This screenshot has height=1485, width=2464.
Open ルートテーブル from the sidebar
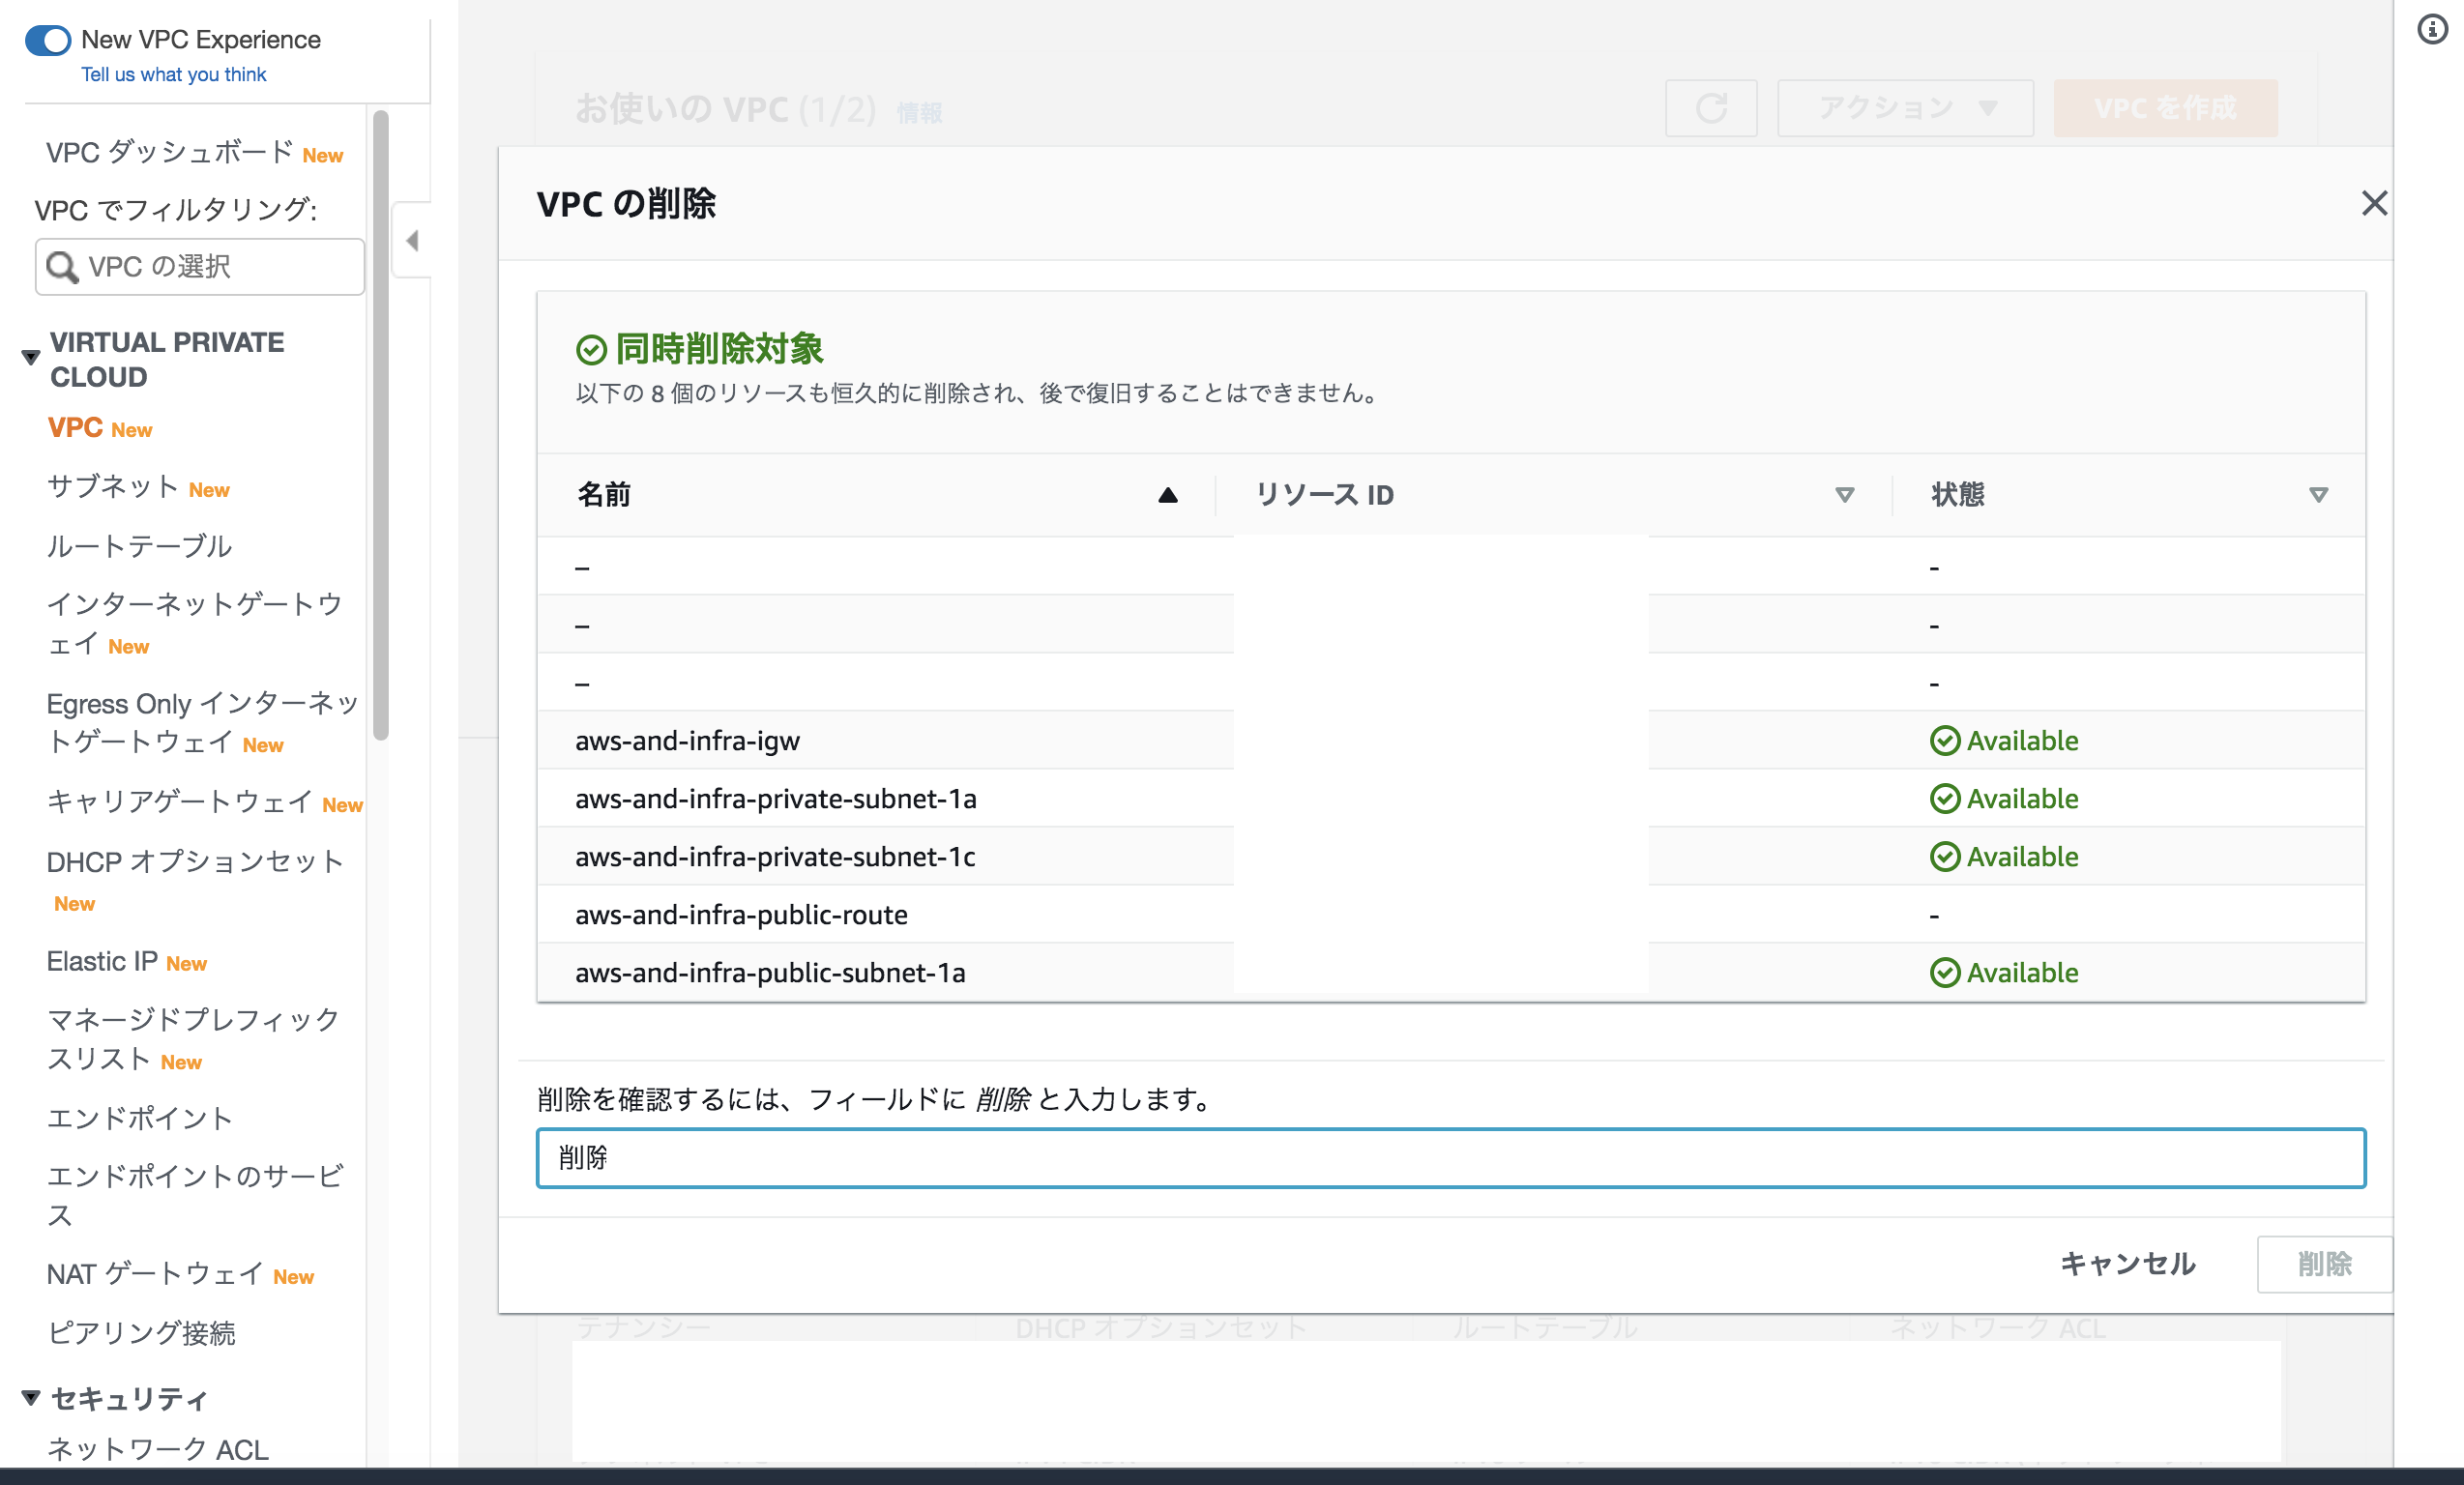(138, 546)
